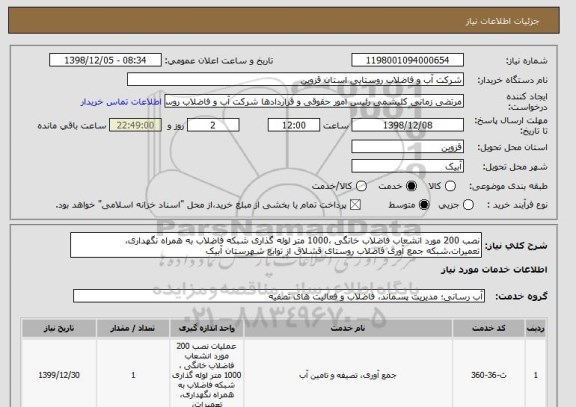Choose the جزیی purchase type radio

[468, 205]
